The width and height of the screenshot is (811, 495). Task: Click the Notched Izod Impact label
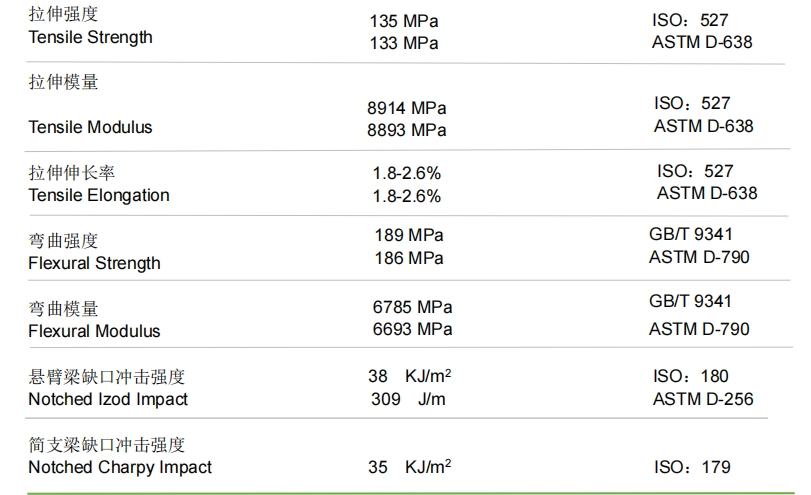pos(108,399)
